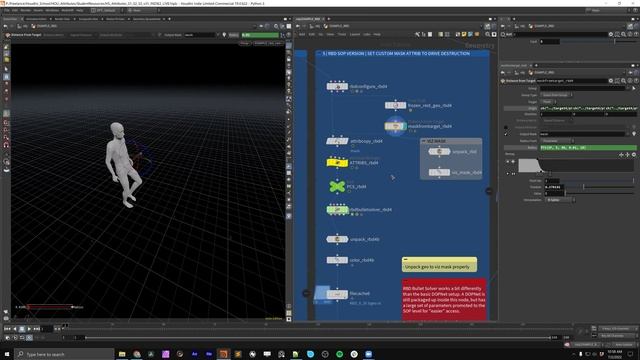Open File Explorer from the taskbar
The image size is (640, 360).
[122, 354]
